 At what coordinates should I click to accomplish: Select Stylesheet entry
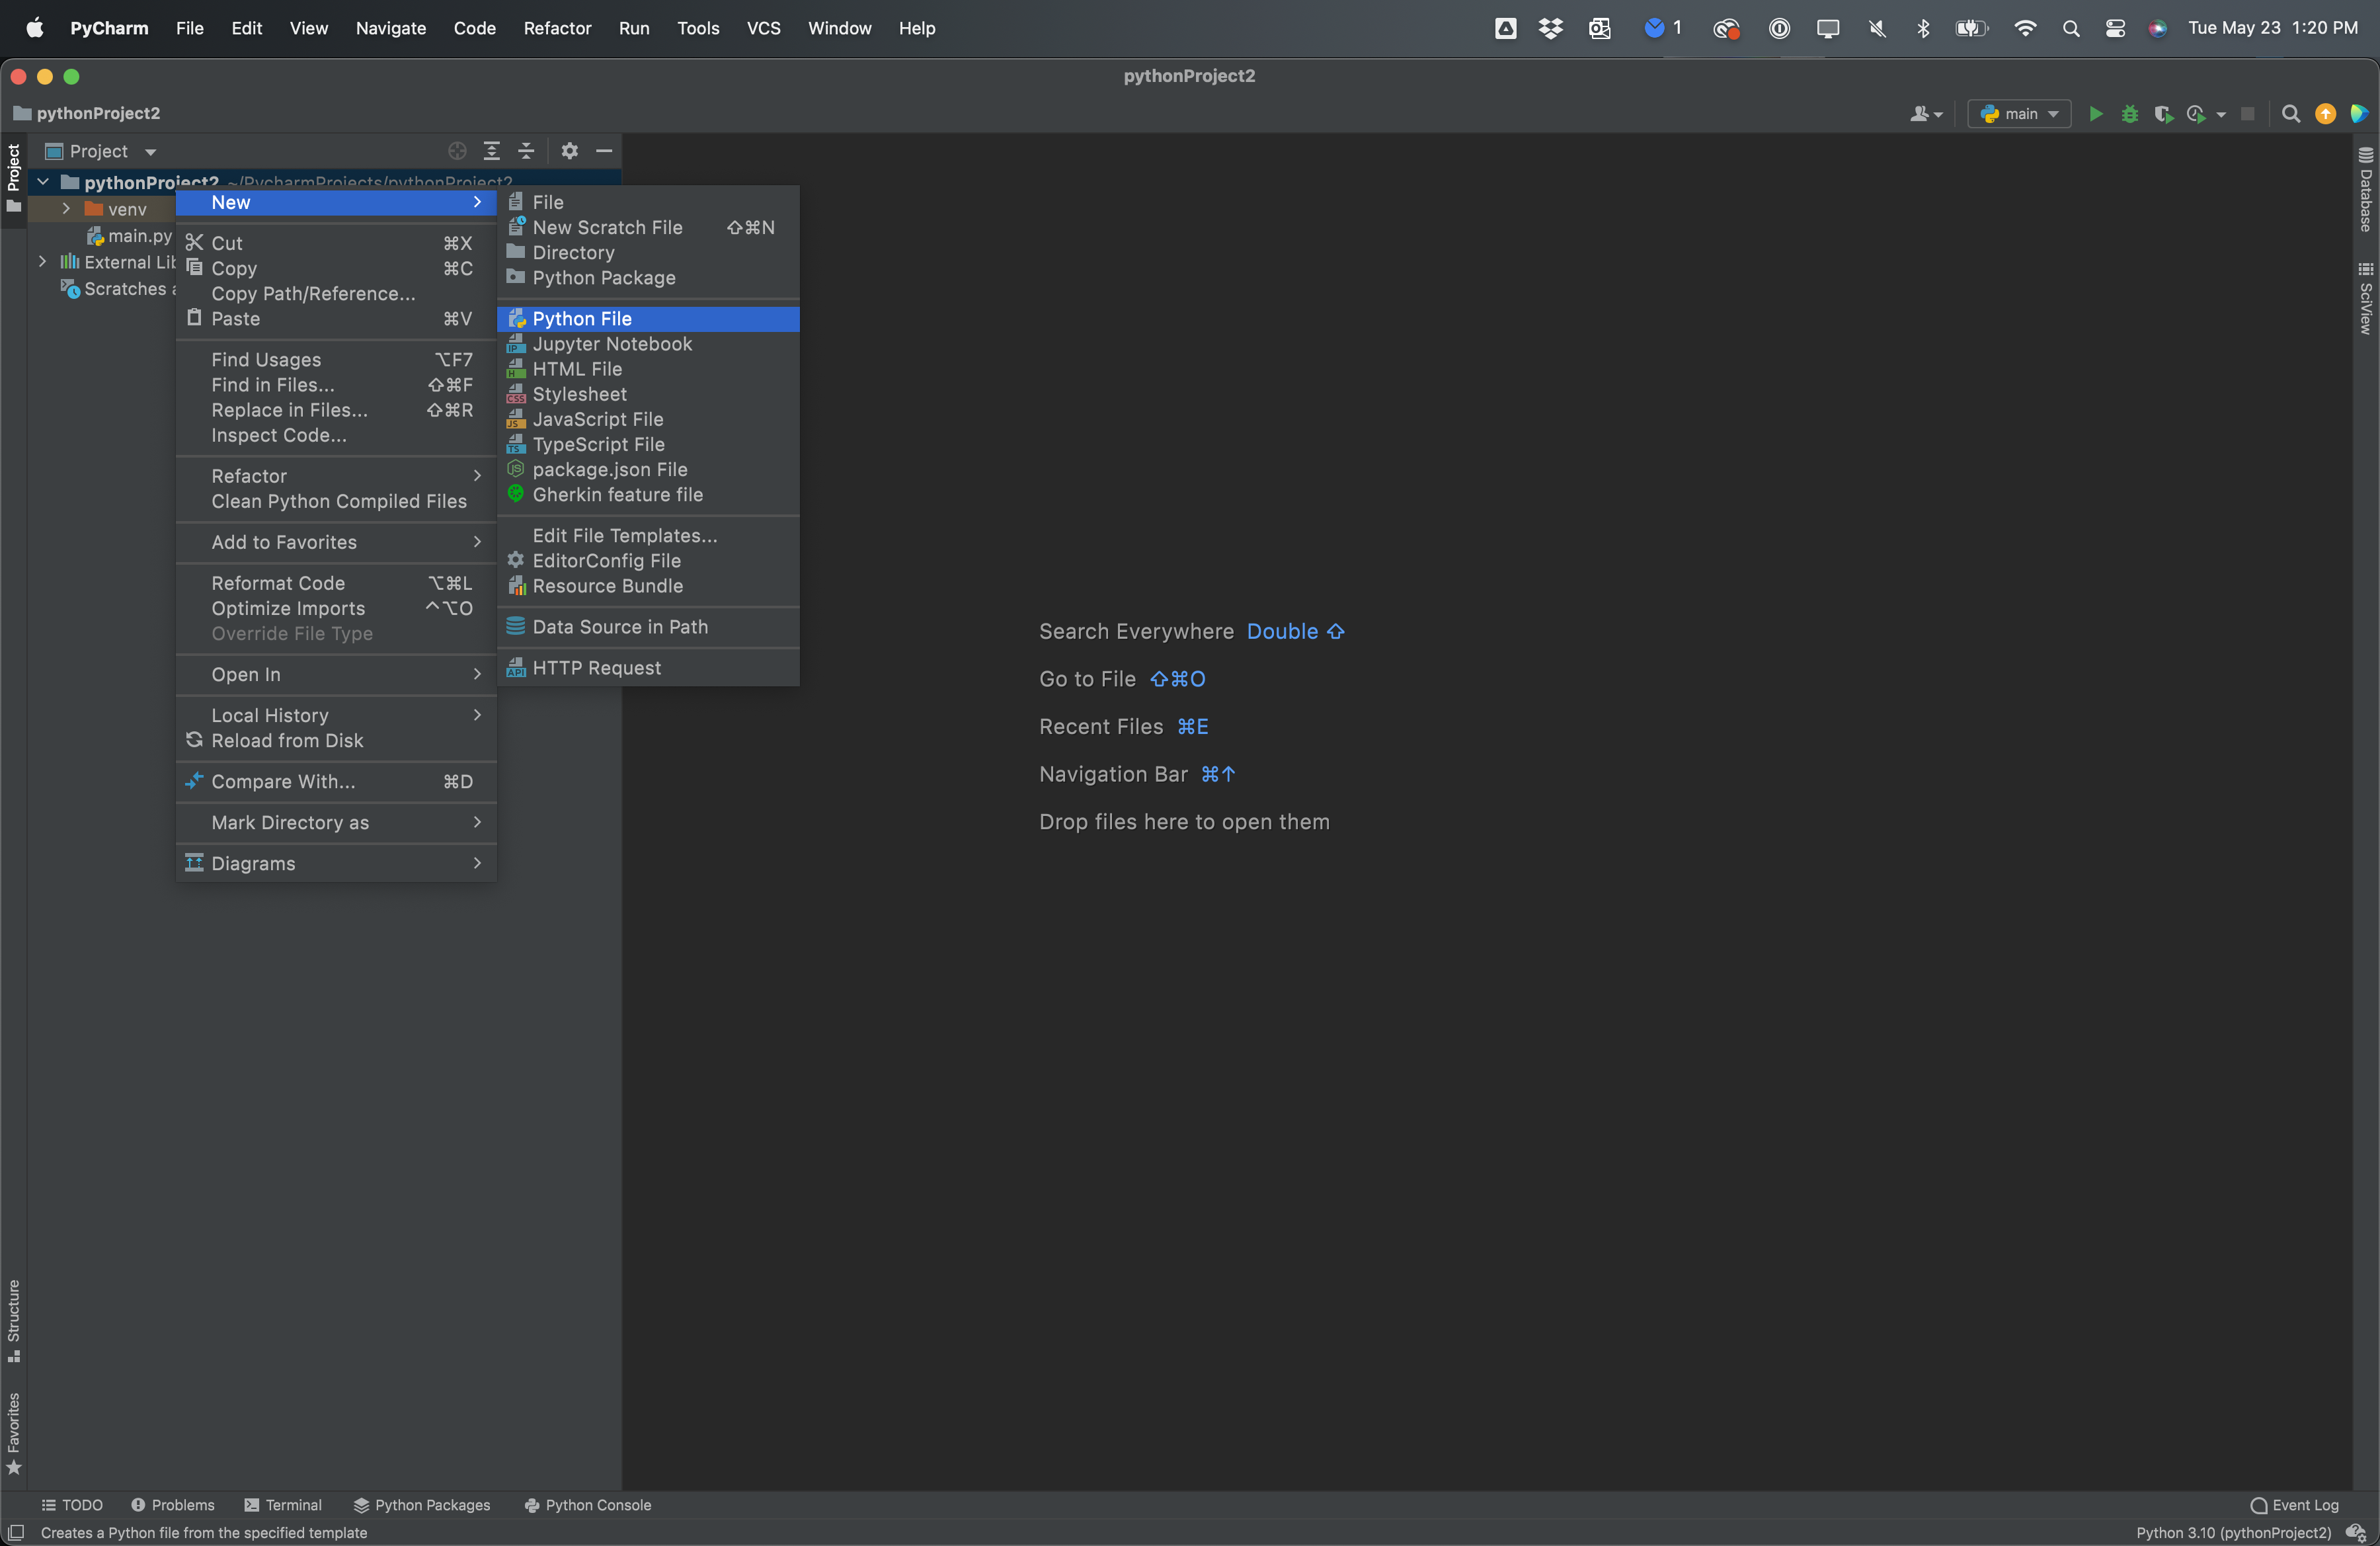(648, 394)
